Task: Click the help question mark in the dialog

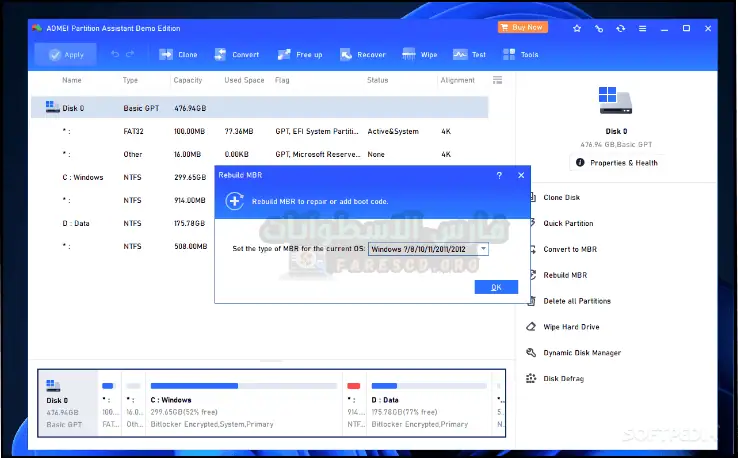Action: (499, 175)
